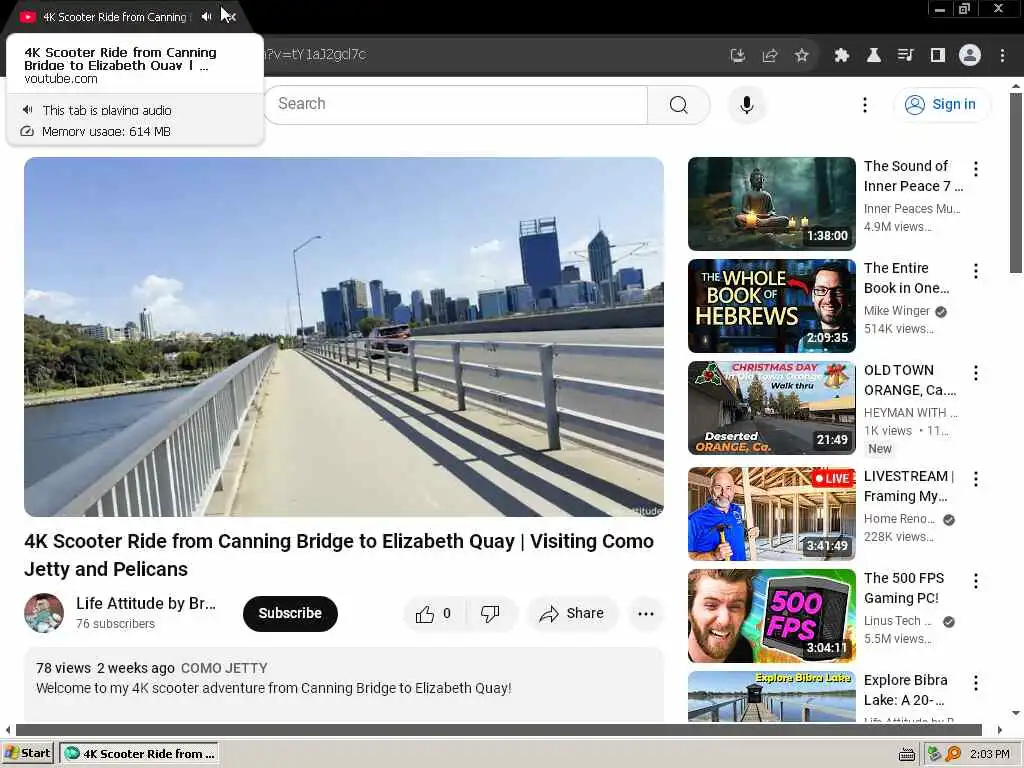Click Mike Winger channel name
1024x768 pixels.
pos(897,311)
